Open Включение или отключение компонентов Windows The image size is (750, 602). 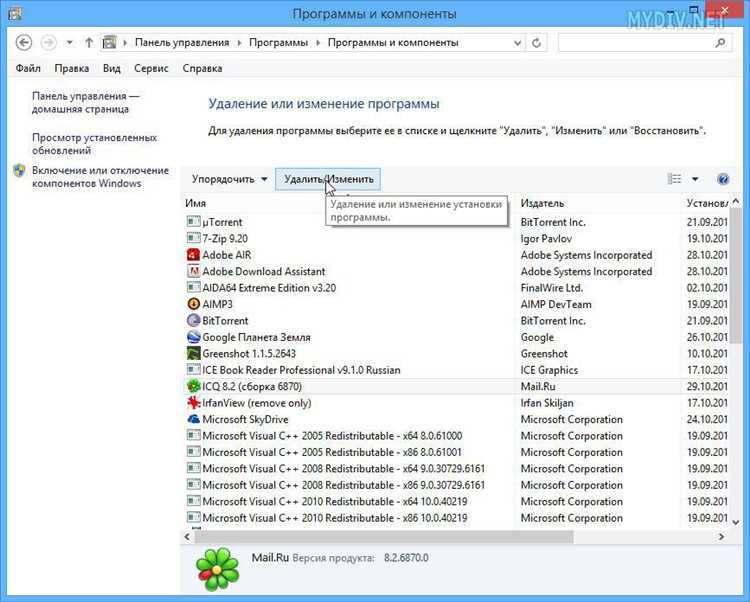pyautogui.click(x=100, y=177)
